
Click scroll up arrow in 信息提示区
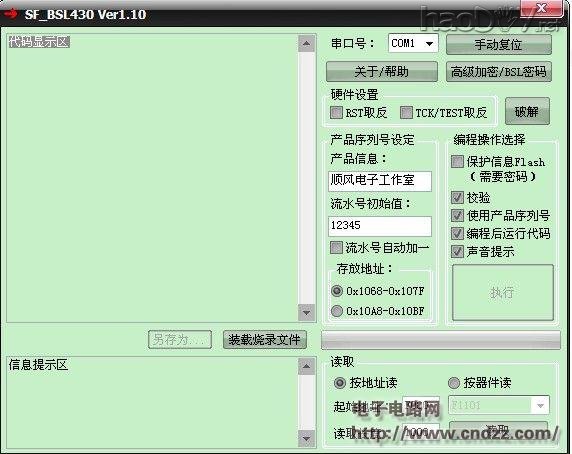click(x=306, y=366)
